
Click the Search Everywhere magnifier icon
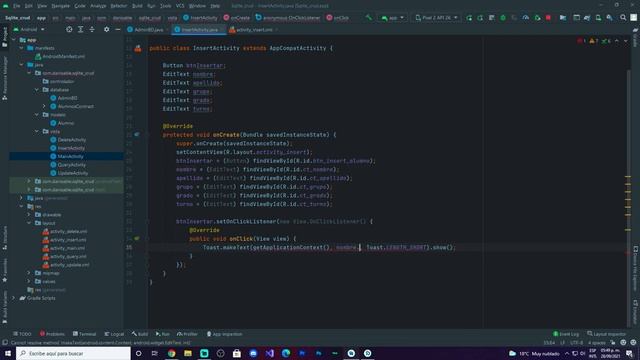tap(623, 18)
